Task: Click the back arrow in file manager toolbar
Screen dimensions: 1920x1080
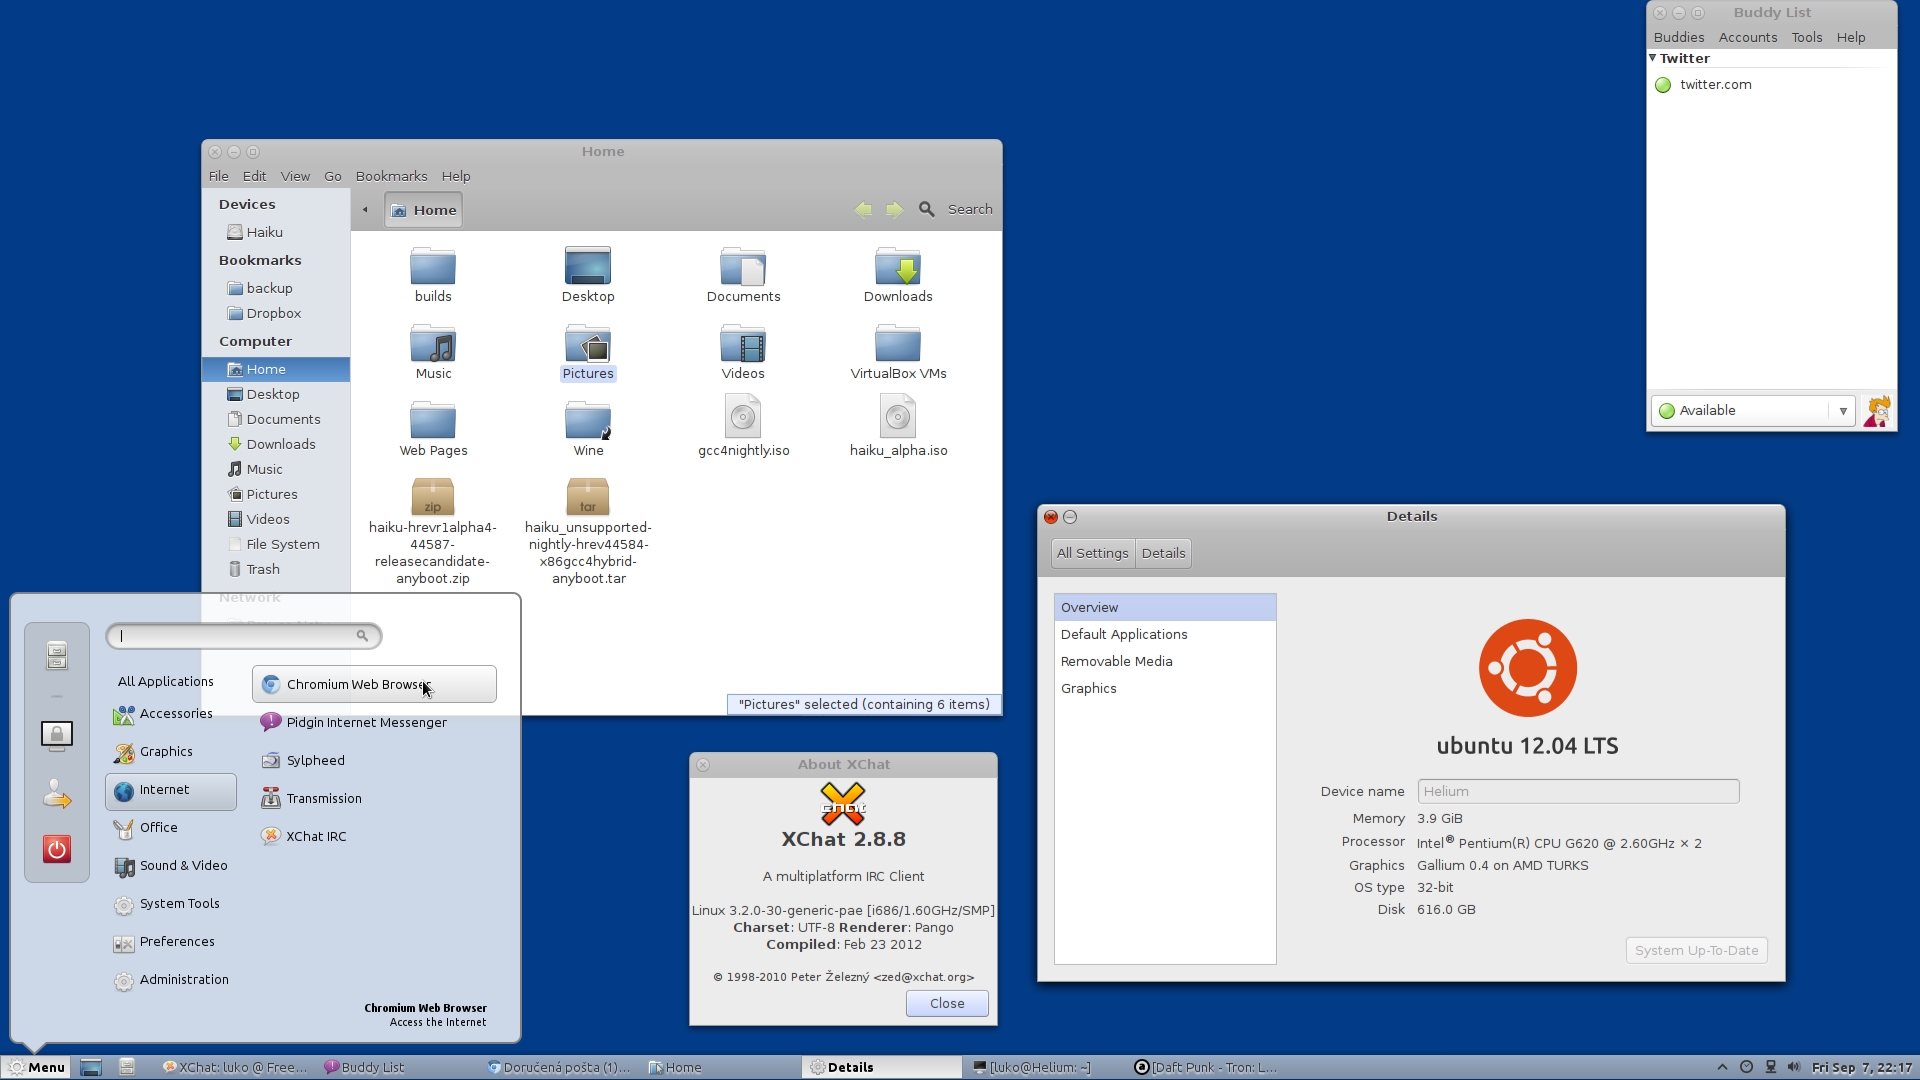Action: click(863, 209)
